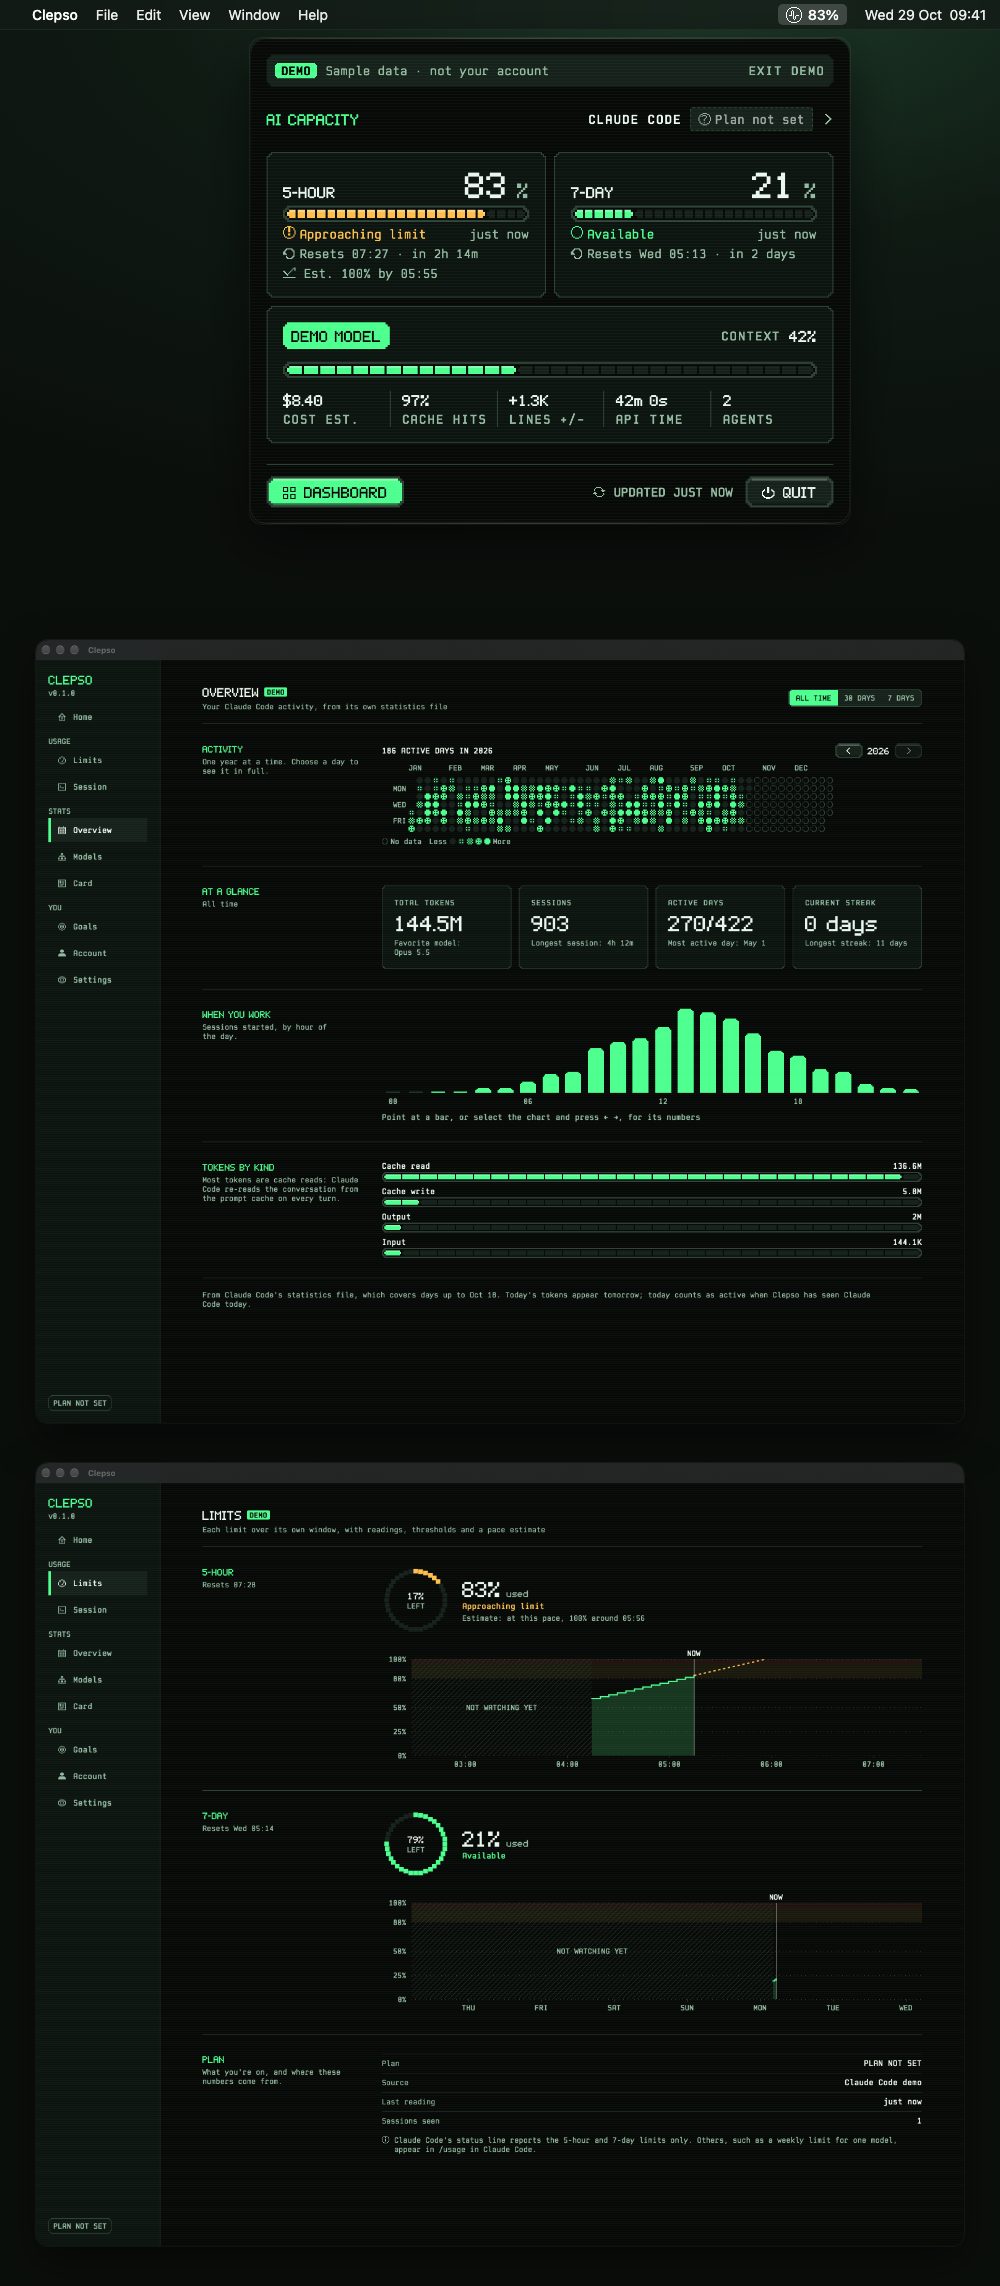Open the Window menu
This screenshot has width=1000, height=2286.
[254, 15]
